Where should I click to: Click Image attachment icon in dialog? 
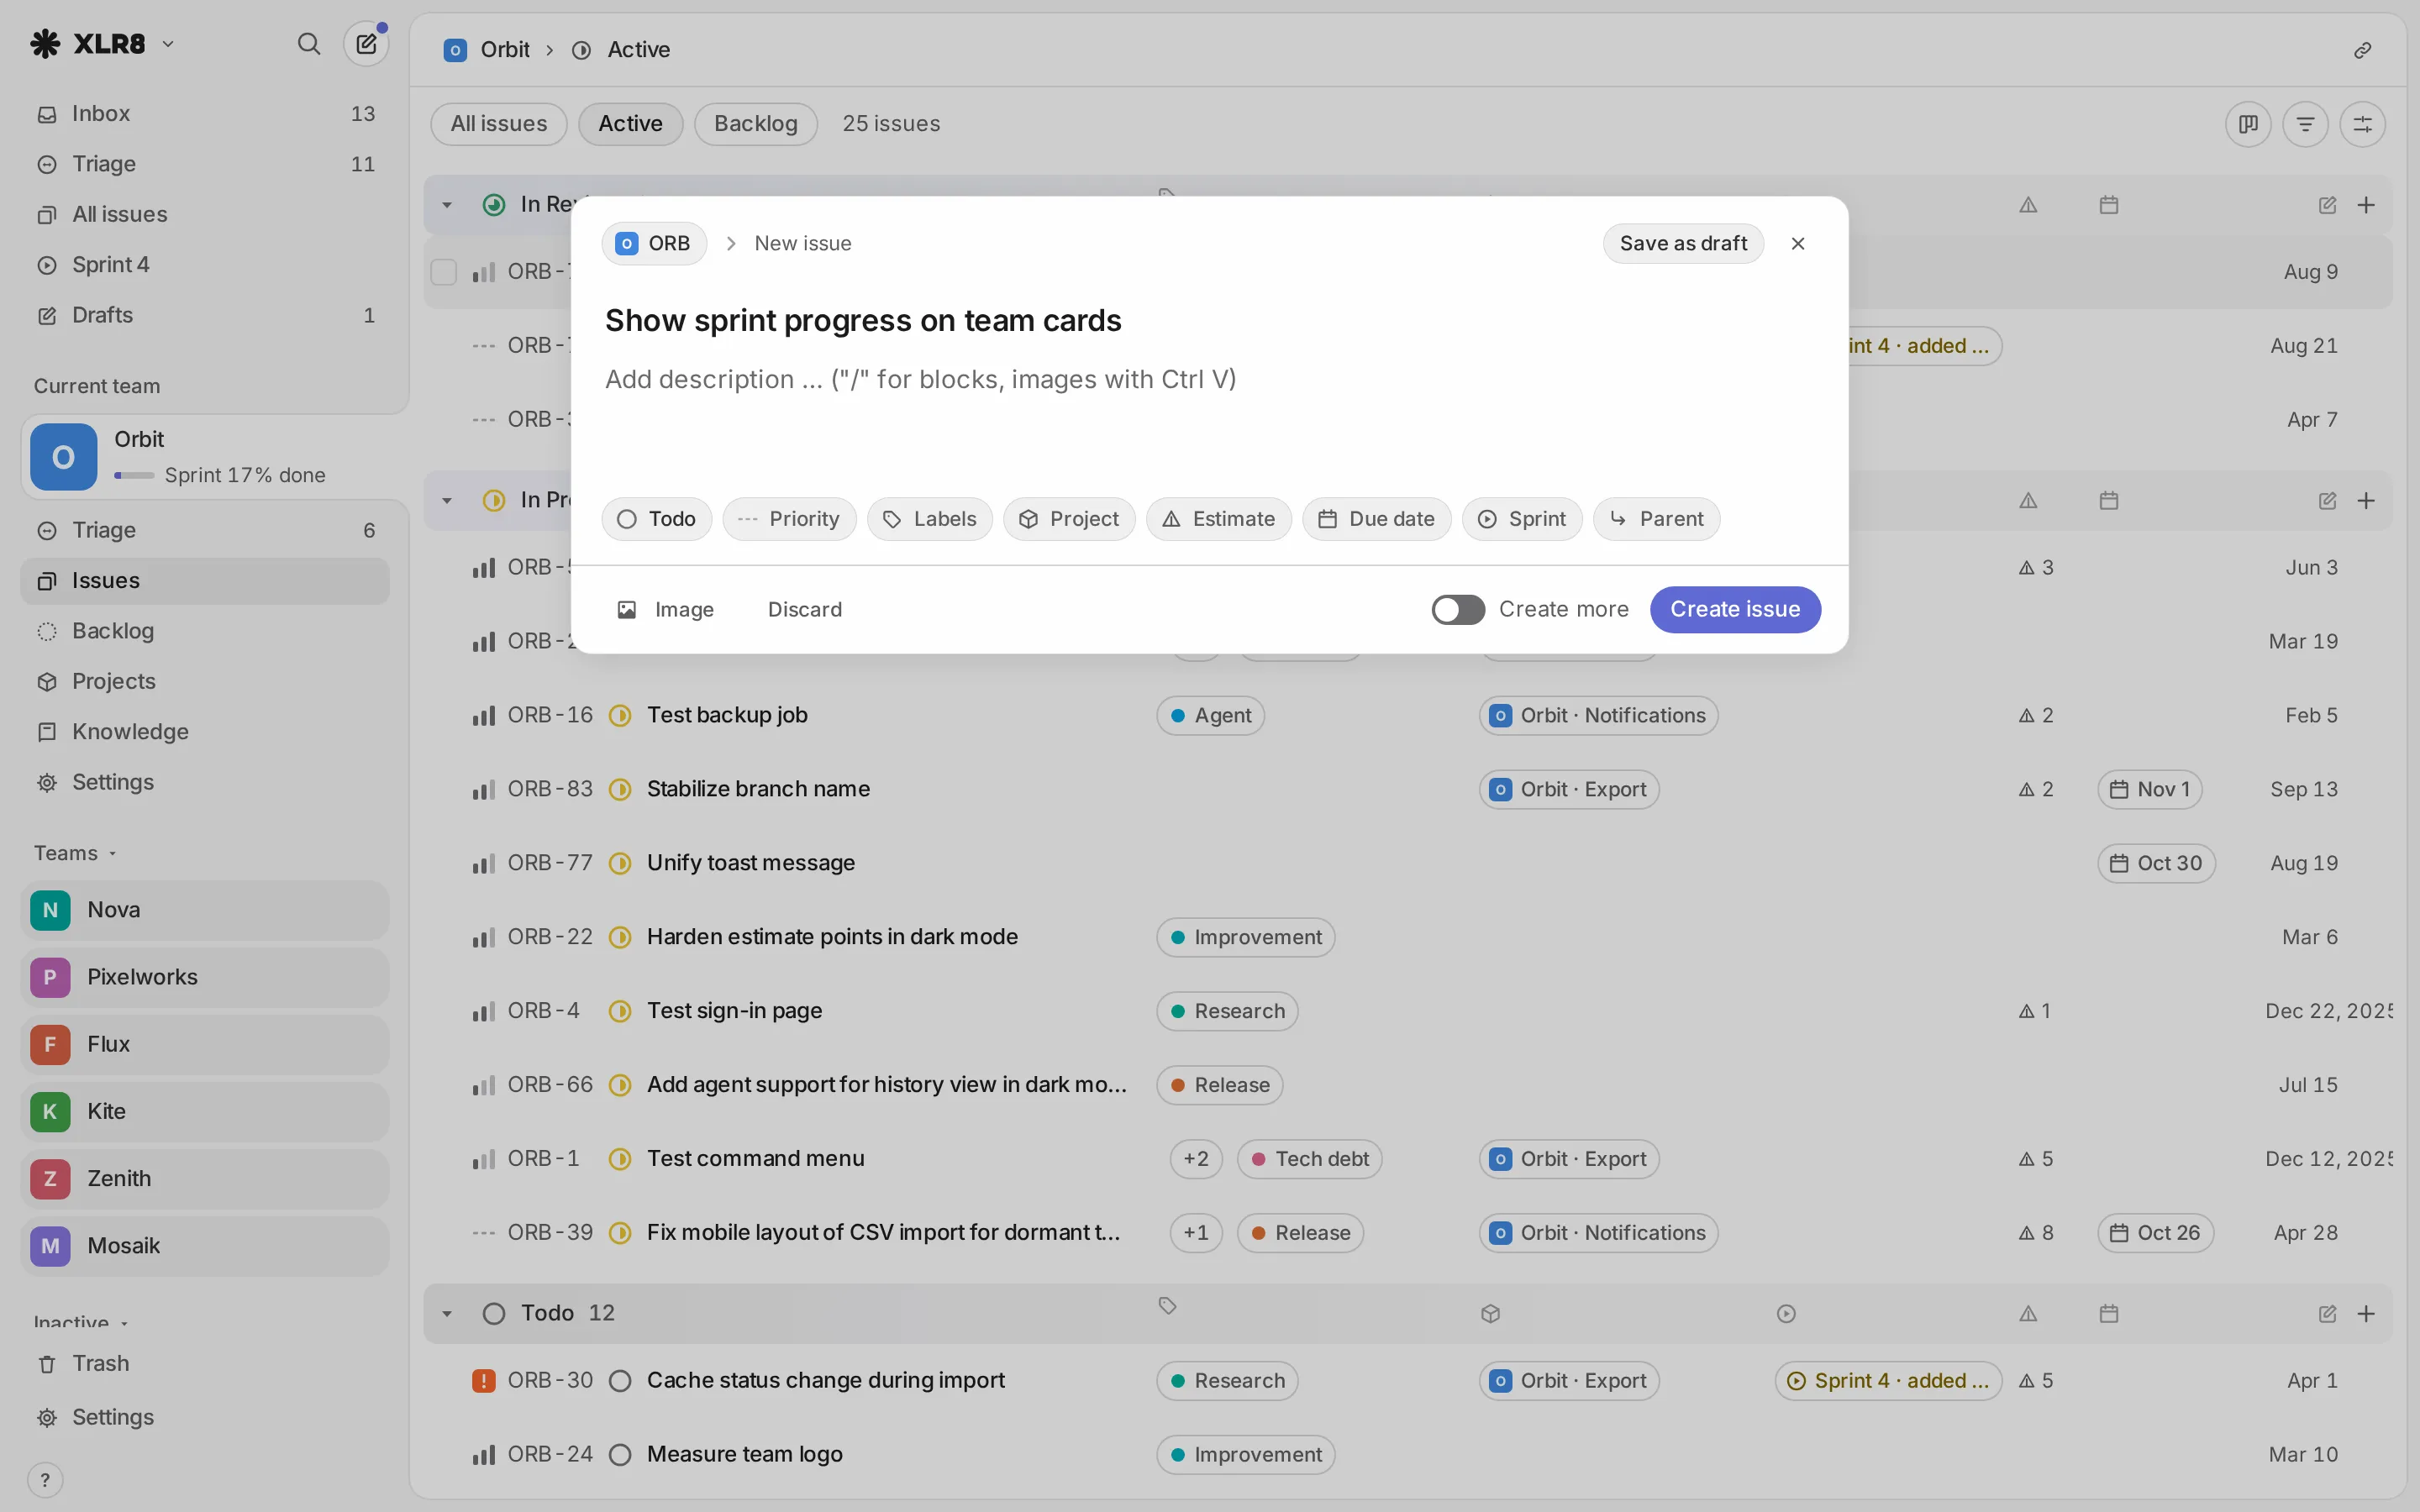point(627,610)
